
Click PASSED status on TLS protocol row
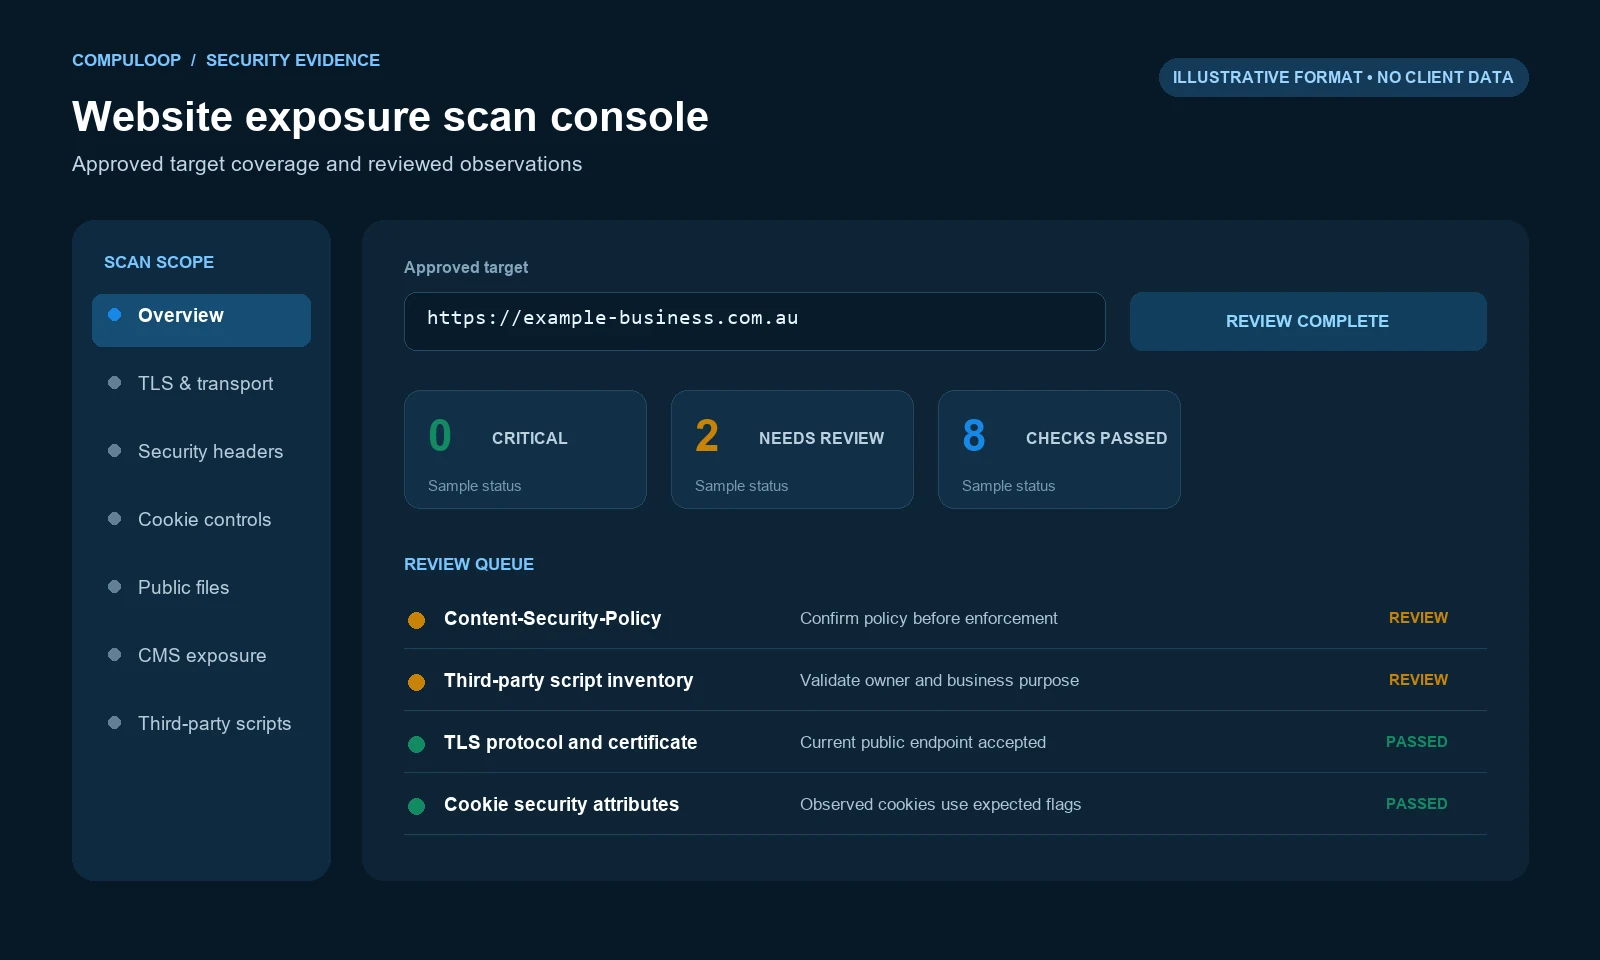click(x=1417, y=742)
